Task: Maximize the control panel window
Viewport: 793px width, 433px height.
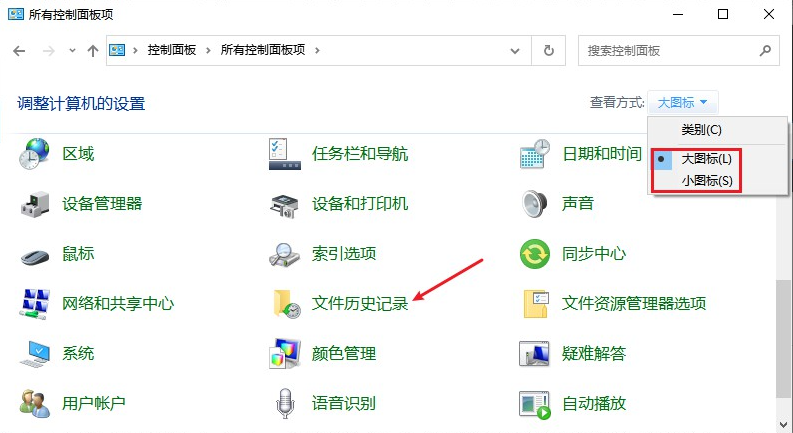Action: pos(723,14)
